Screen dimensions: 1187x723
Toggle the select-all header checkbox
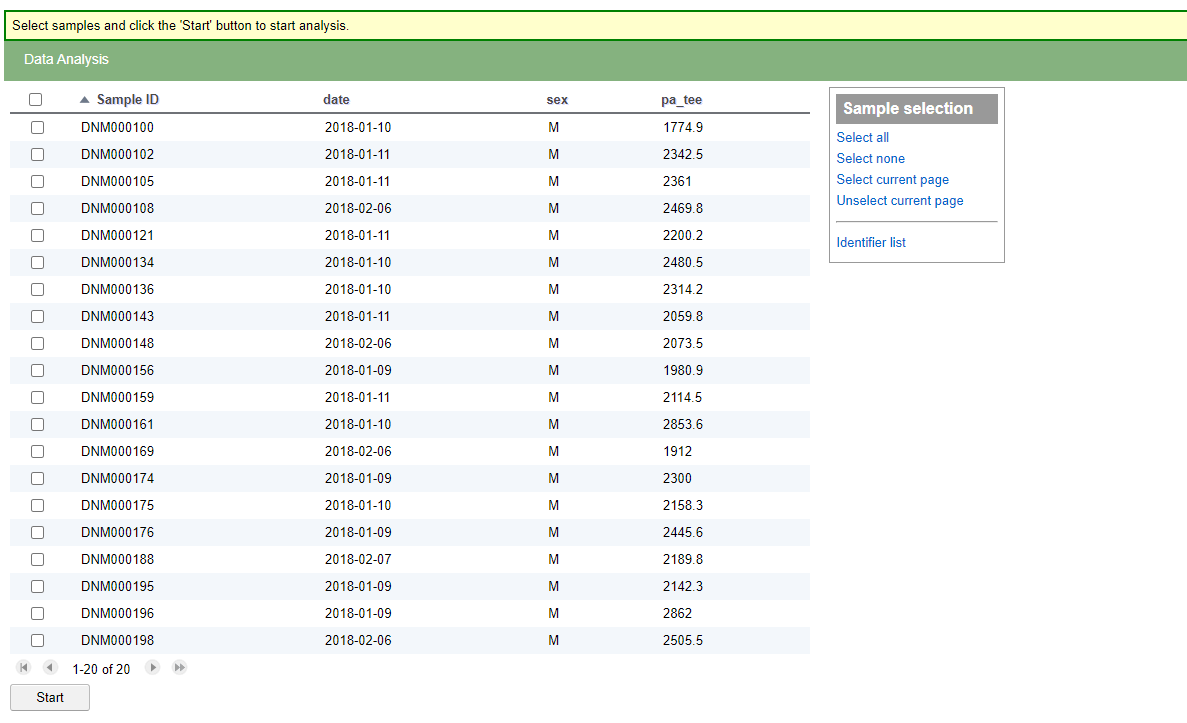click(x=36, y=100)
